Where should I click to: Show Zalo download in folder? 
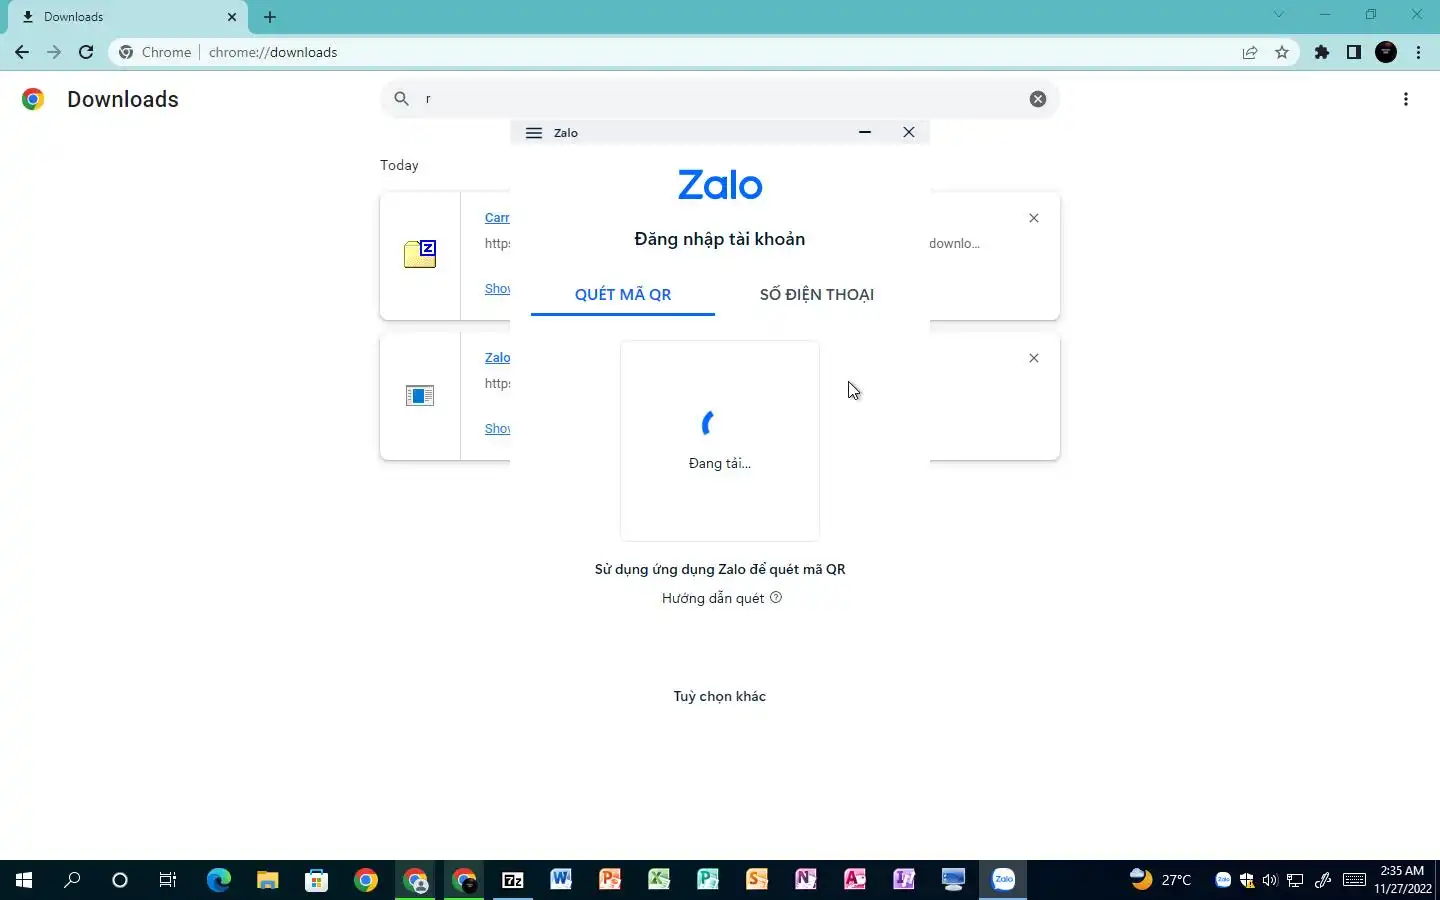pos(497,428)
